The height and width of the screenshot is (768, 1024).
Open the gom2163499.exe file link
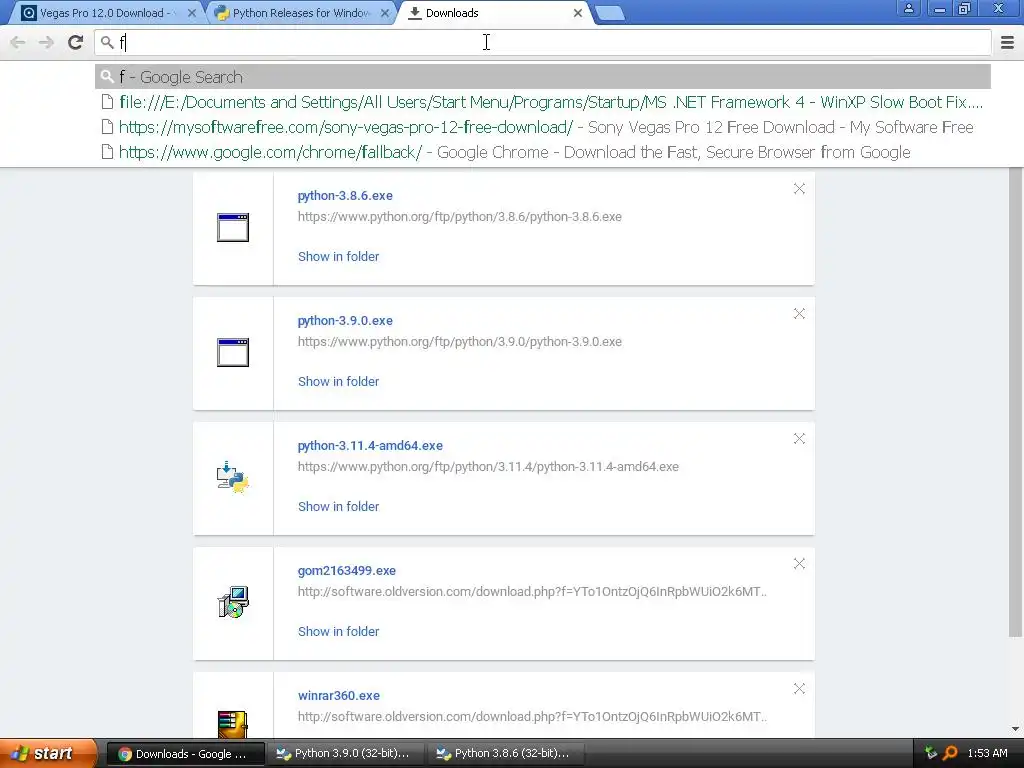coord(347,571)
